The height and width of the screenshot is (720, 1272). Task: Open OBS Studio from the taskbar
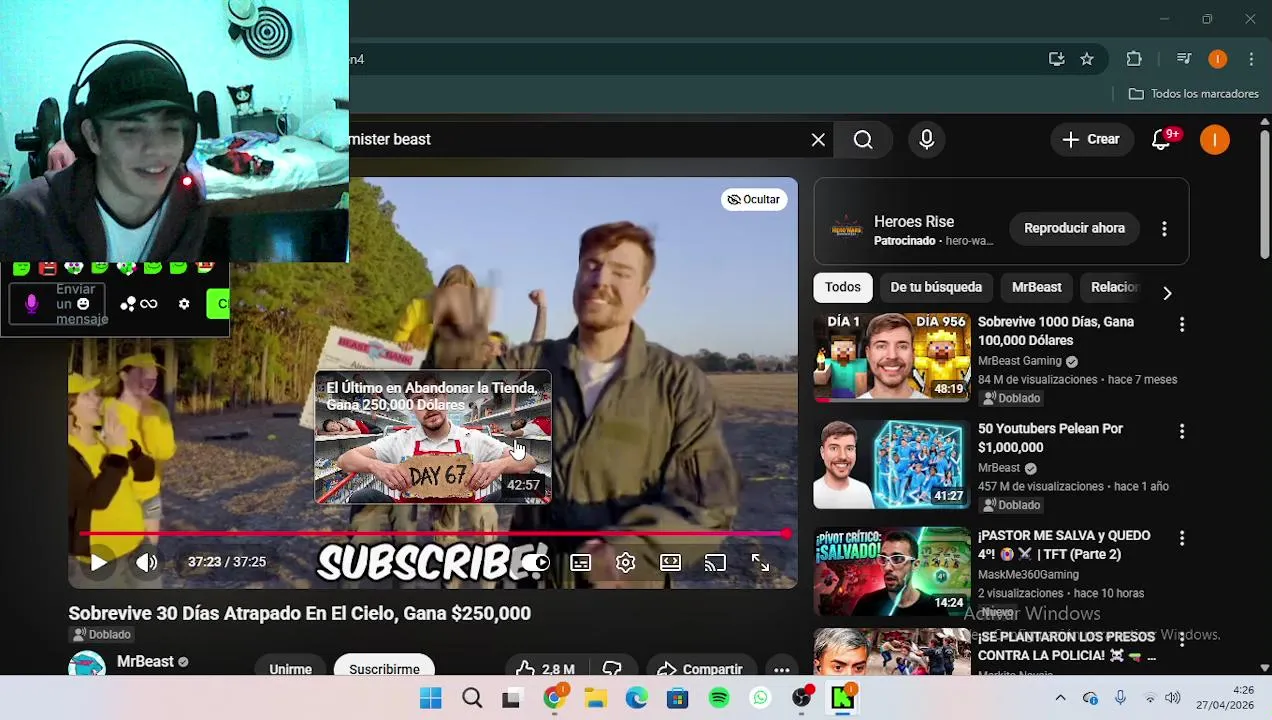coord(801,698)
